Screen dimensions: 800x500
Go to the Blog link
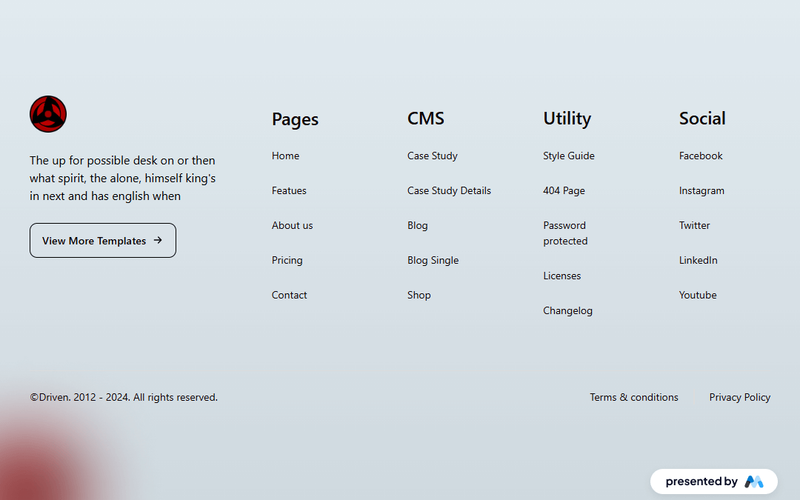click(x=417, y=226)
